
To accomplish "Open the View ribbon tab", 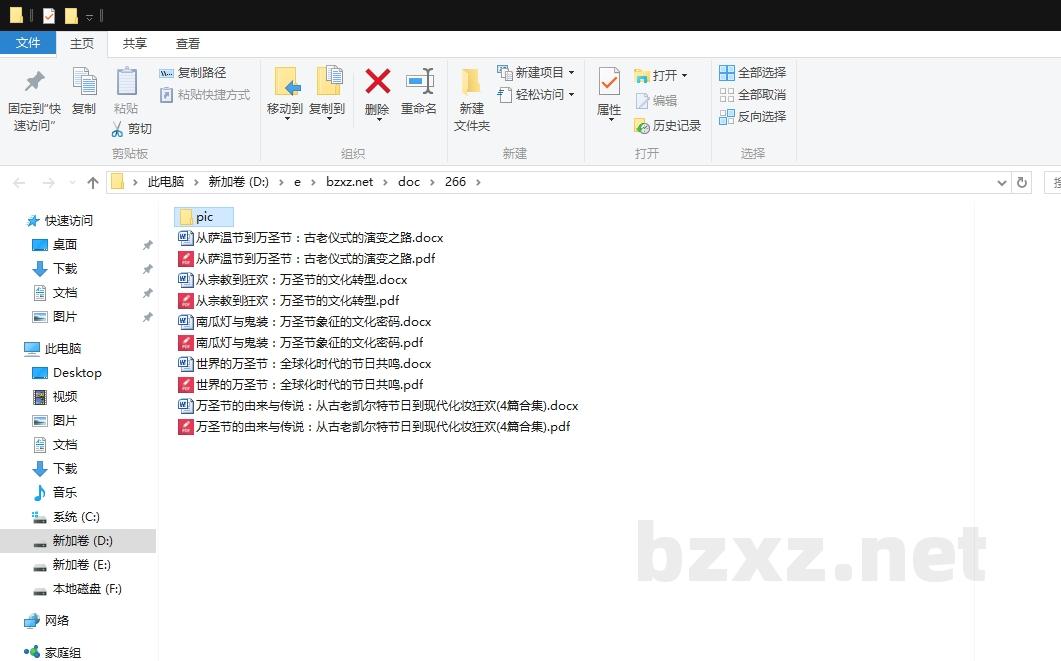I will tap(188, 43).
